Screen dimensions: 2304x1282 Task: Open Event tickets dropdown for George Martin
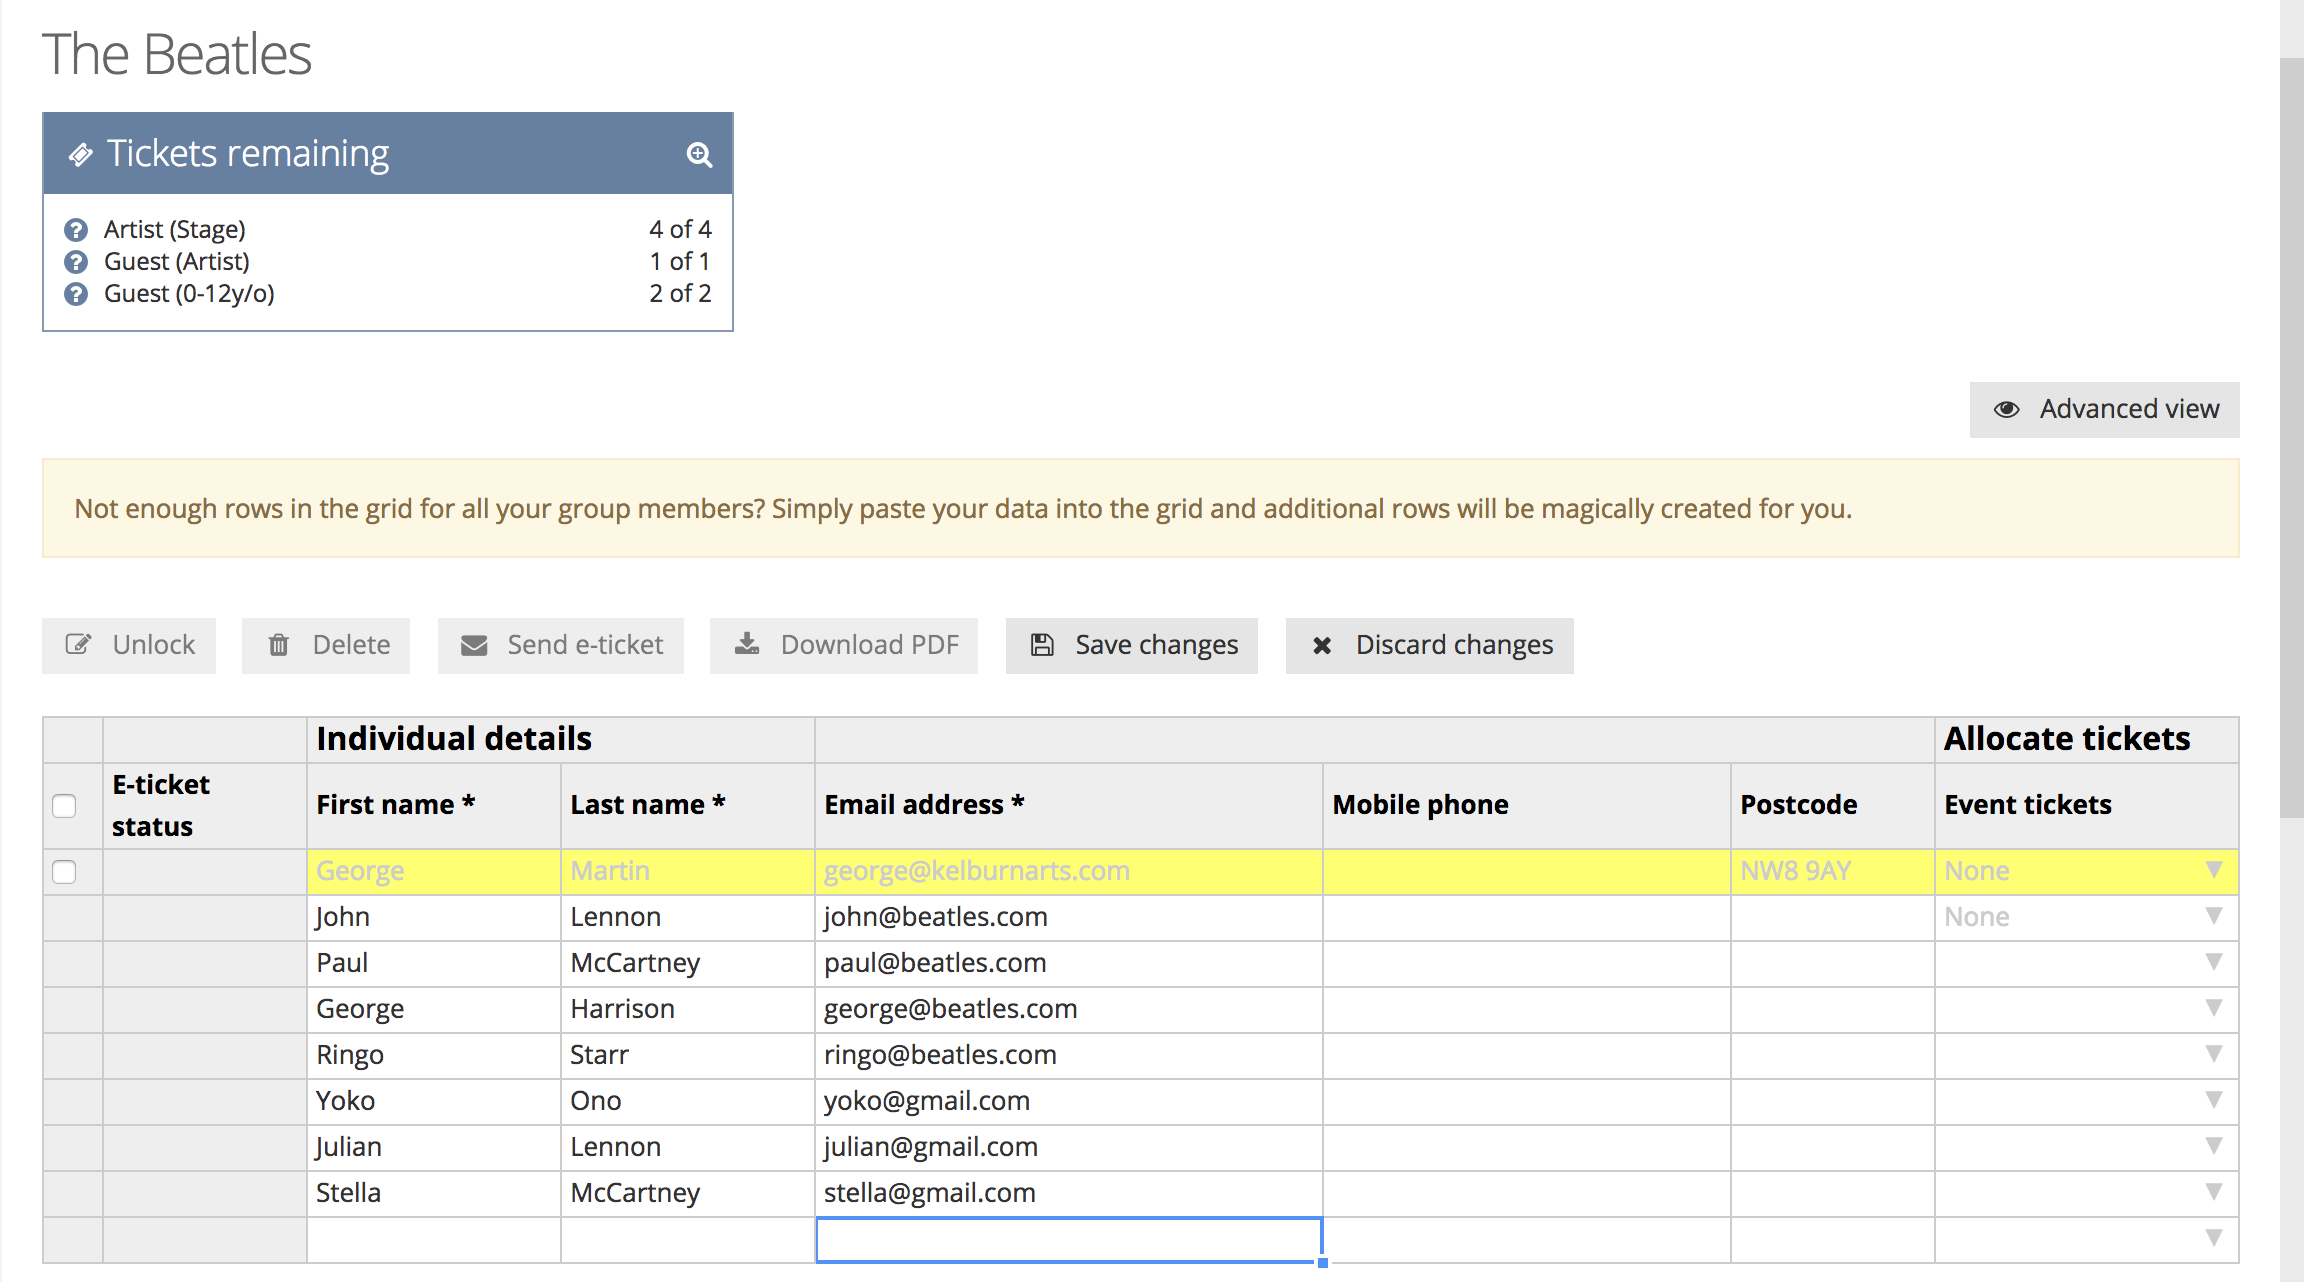[2214, 870]
